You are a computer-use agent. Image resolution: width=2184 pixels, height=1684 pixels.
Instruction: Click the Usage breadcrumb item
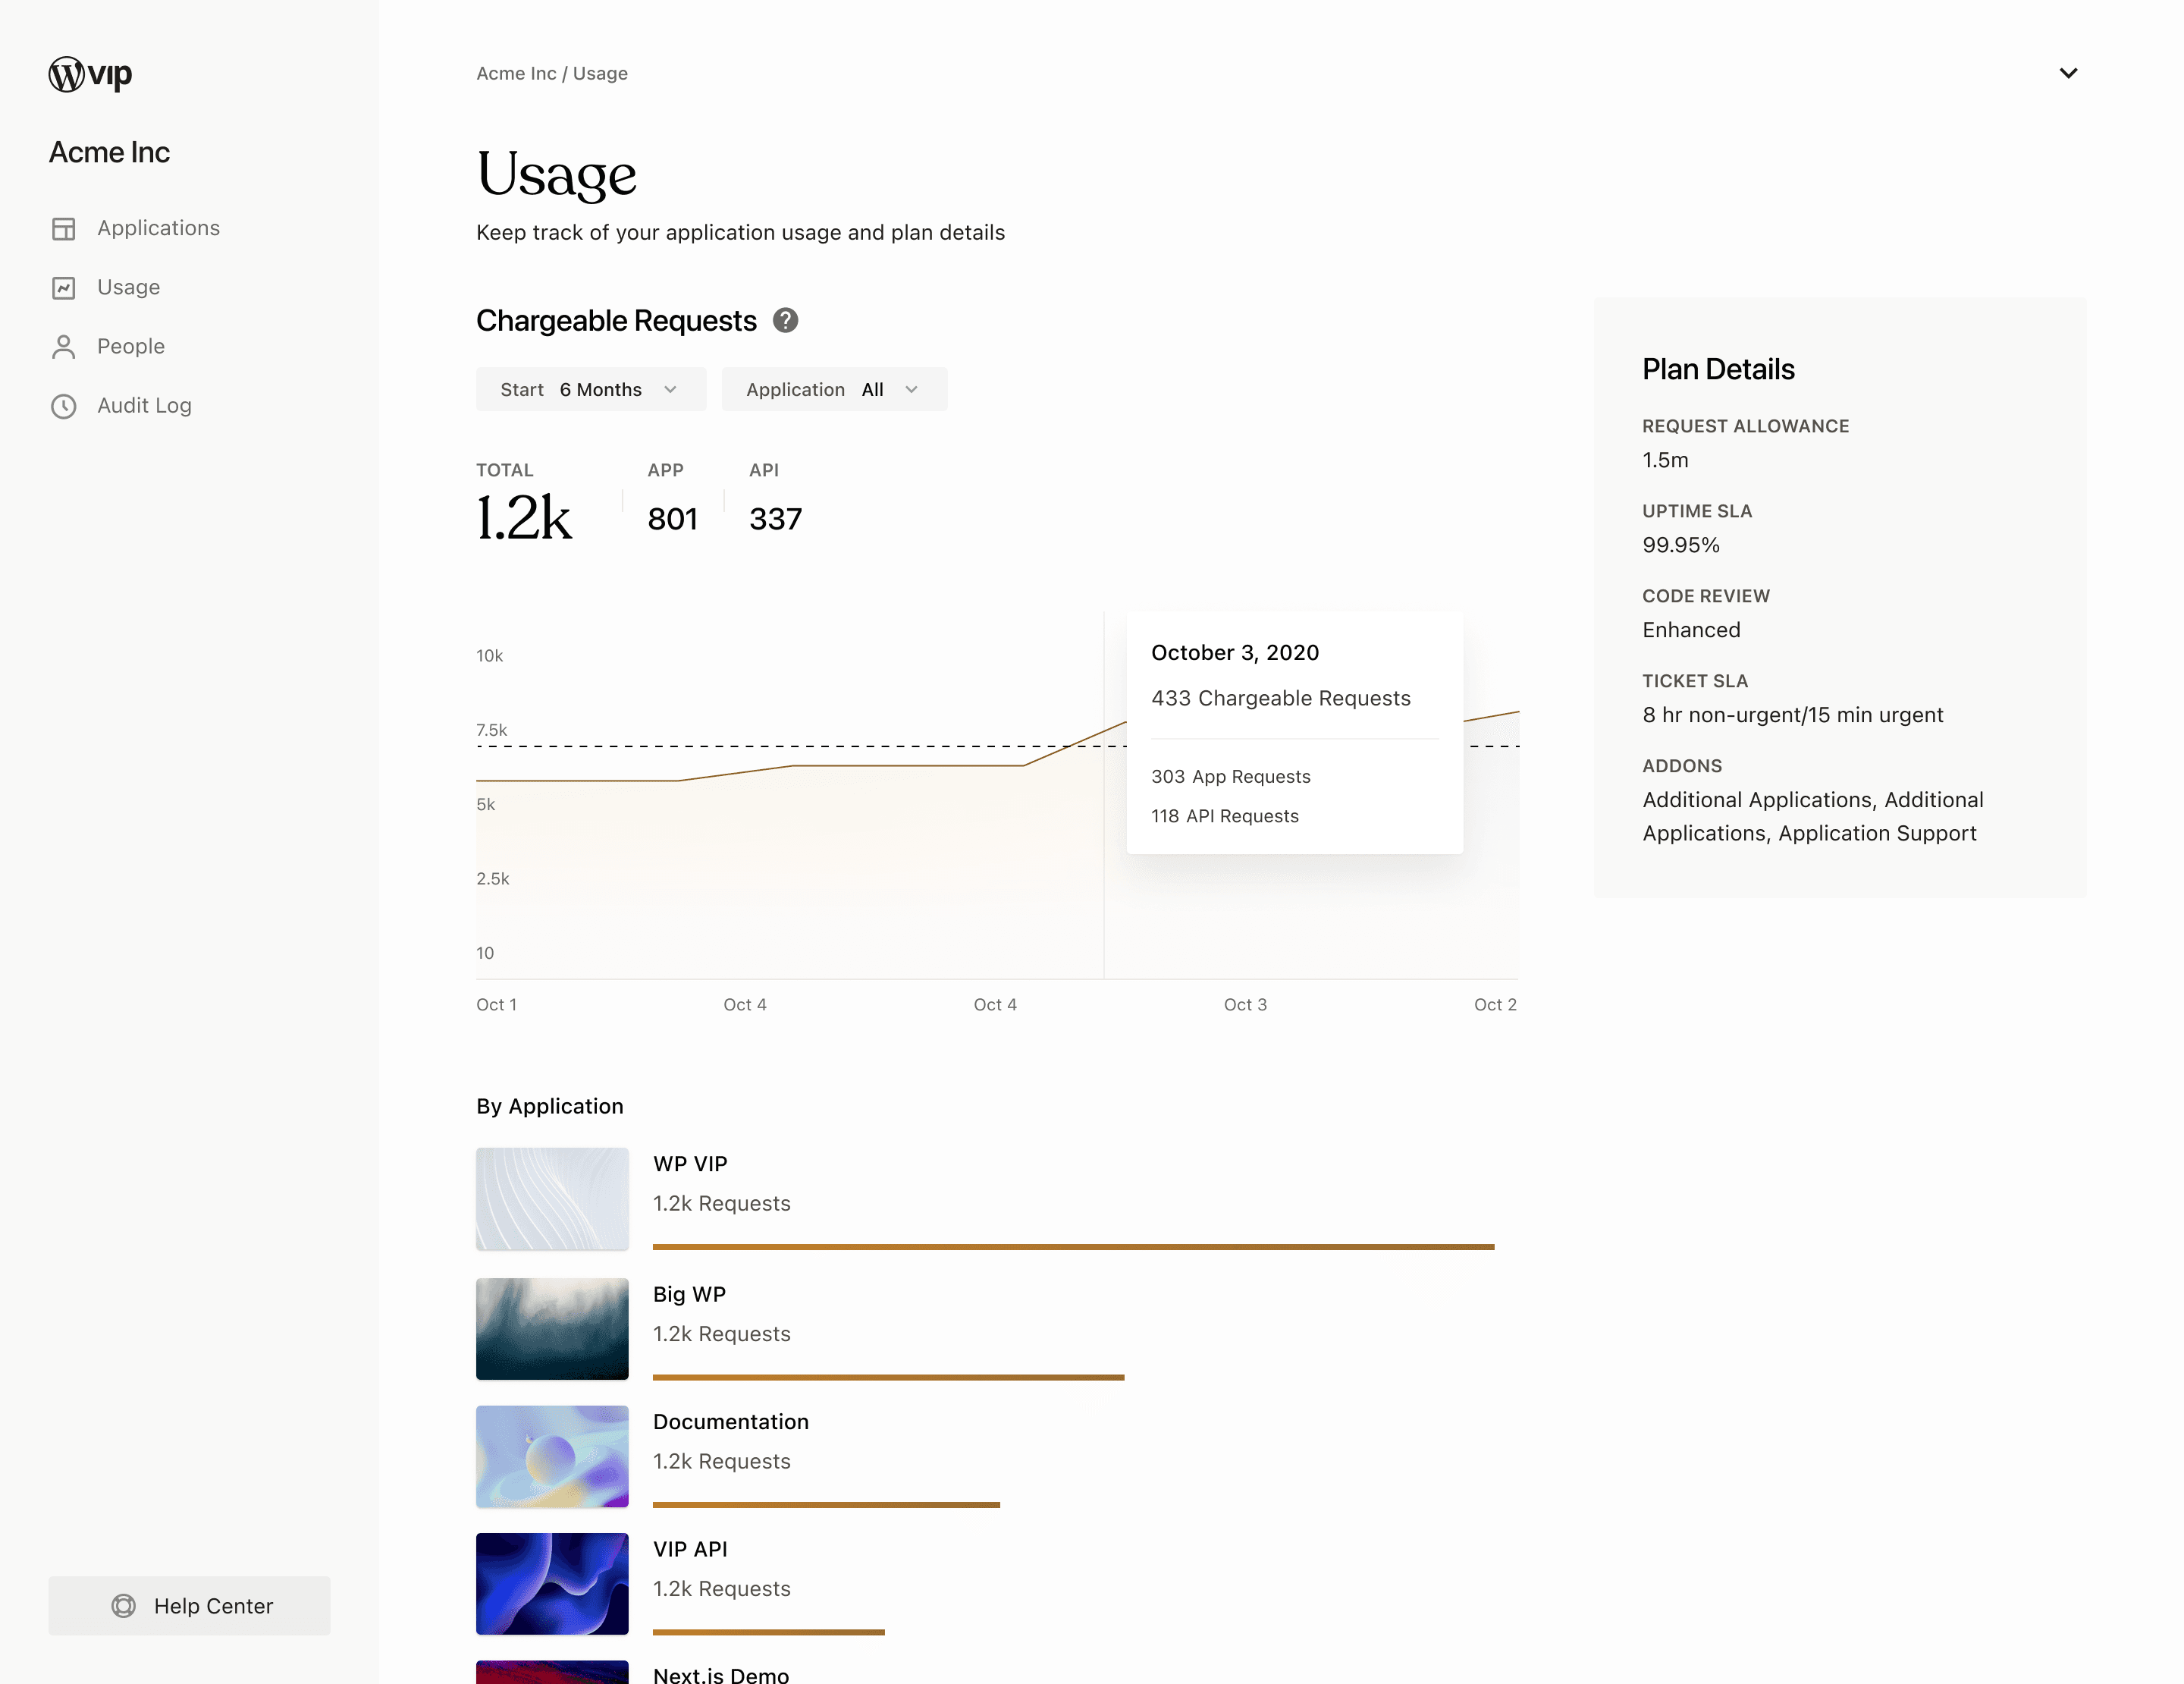tap(600, 73)
